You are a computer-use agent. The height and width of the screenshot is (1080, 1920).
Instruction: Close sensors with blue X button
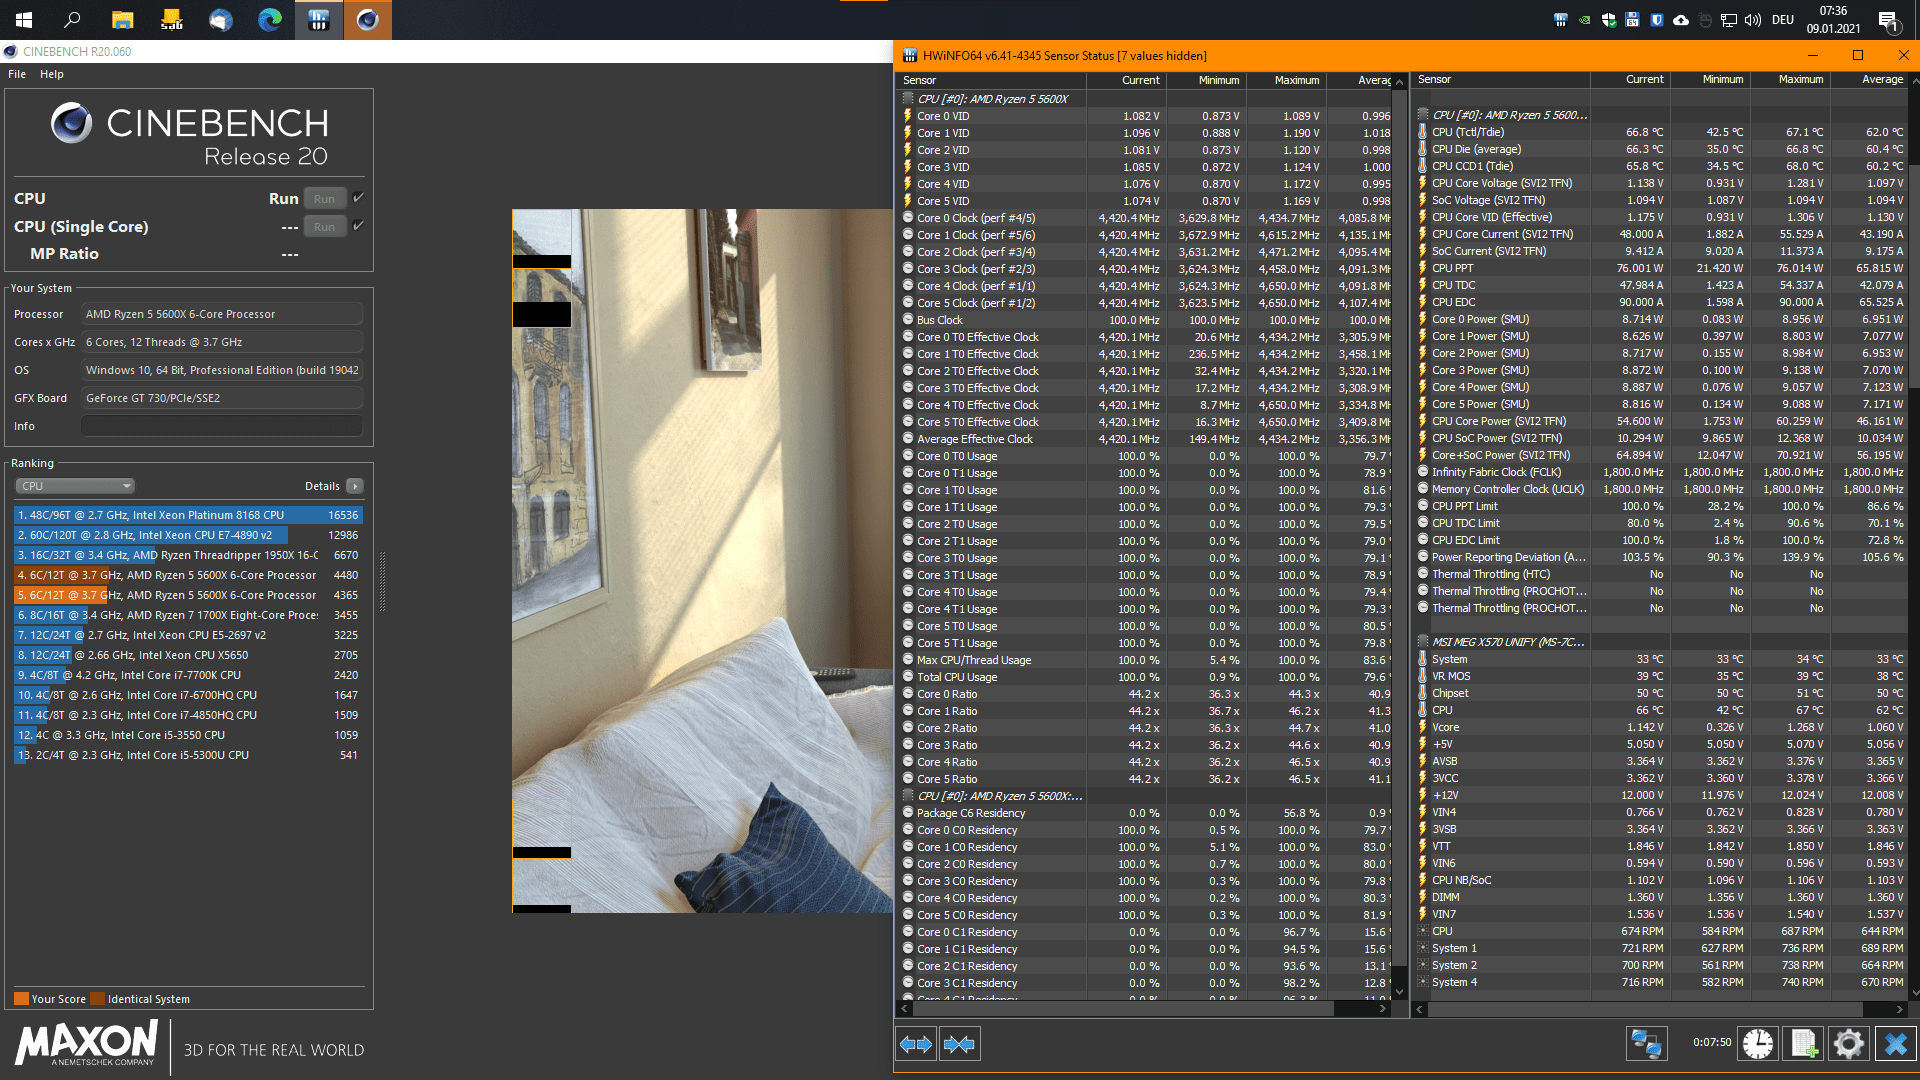tap(1895, 1044)
